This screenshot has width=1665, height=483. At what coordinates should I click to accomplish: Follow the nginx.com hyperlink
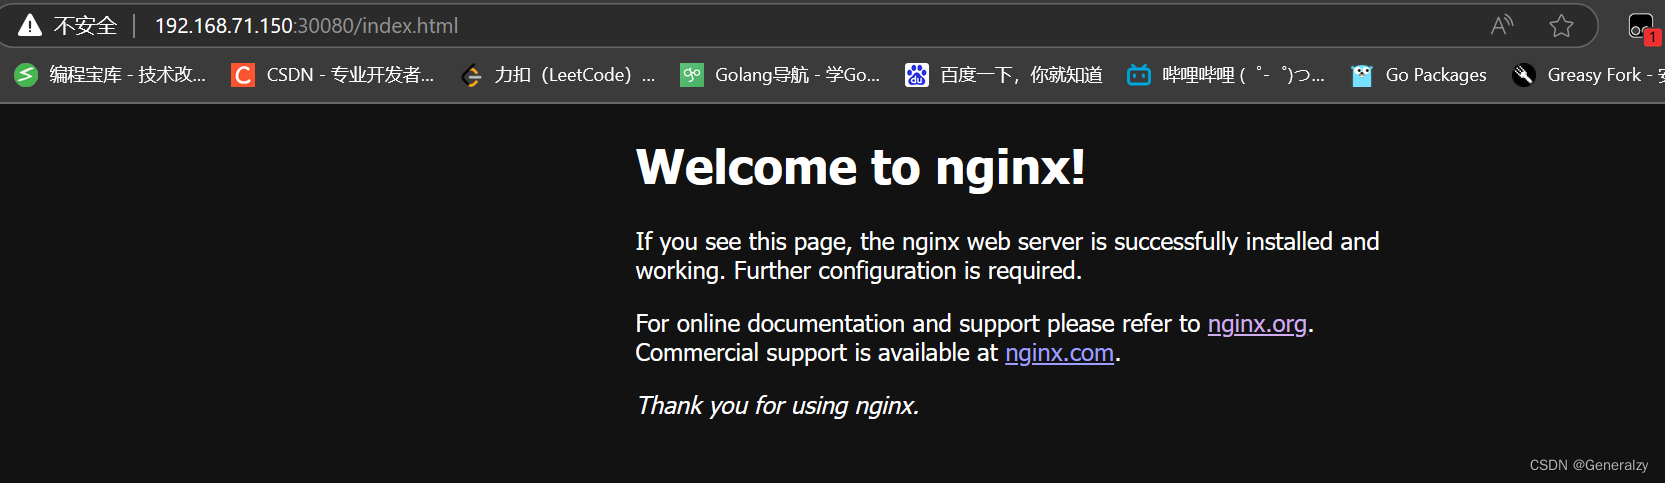pyautogui.click(x=1059, y=353)
